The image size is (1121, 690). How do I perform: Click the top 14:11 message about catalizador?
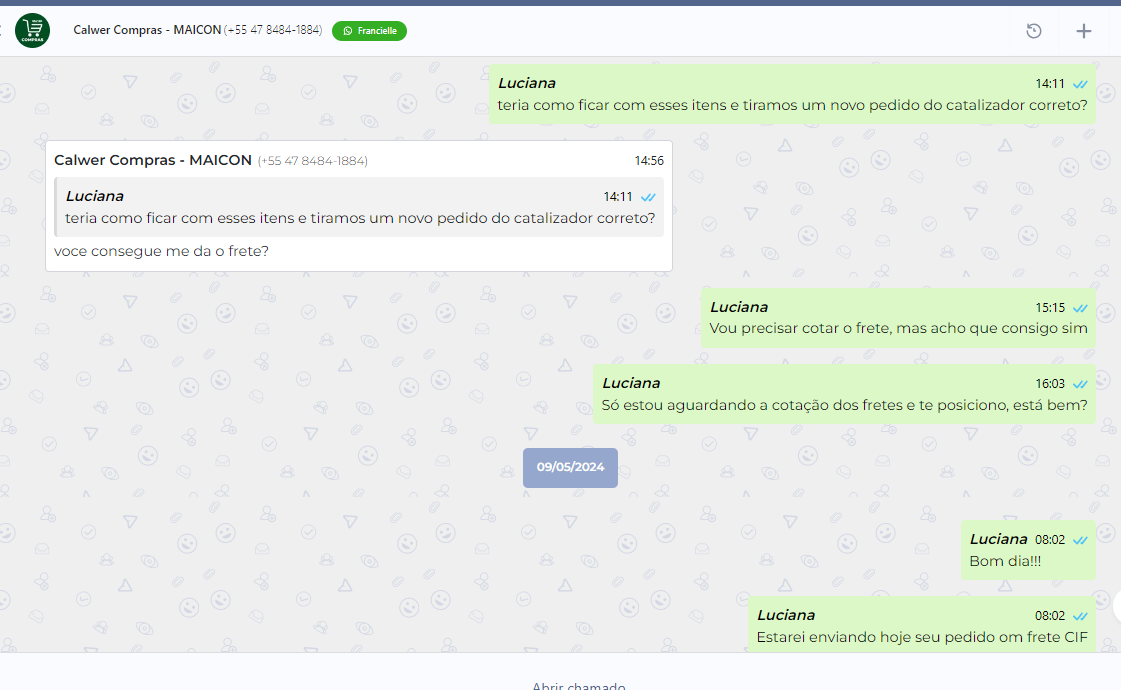pyautogui.click(x=791, y=104)
